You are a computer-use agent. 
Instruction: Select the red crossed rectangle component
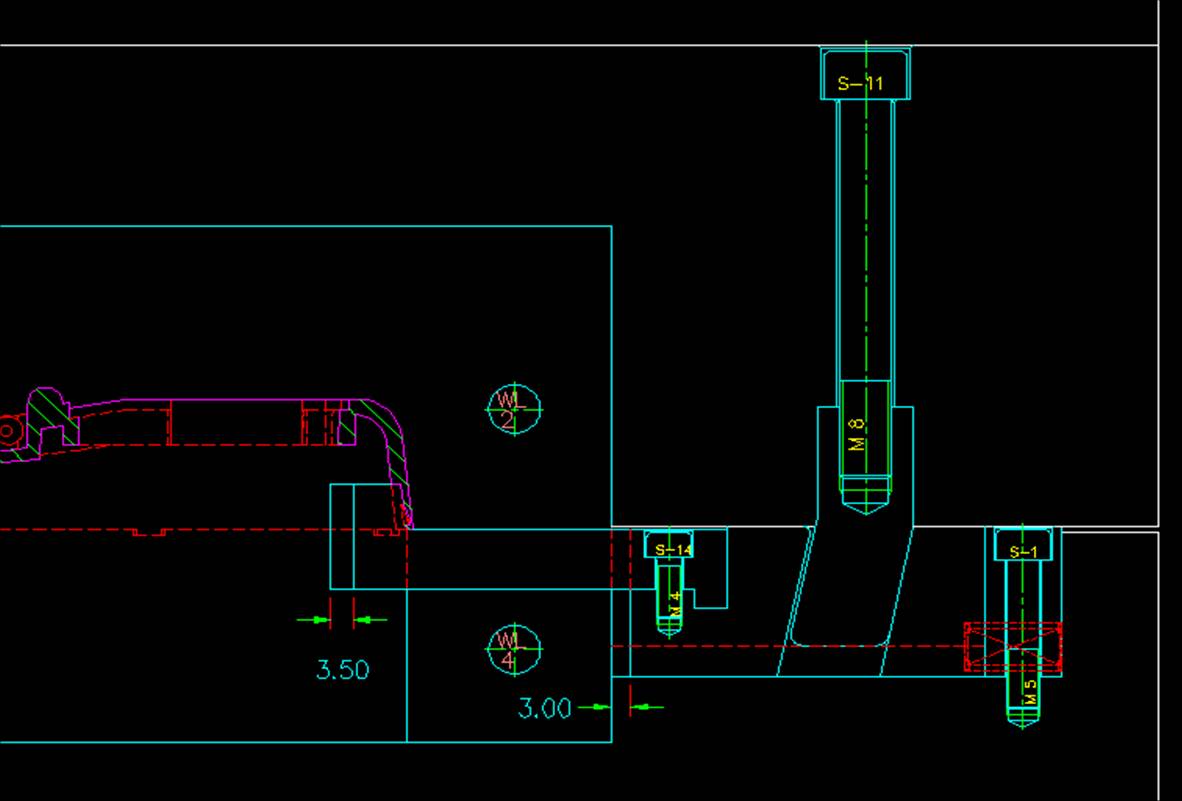coord(1013,647)
